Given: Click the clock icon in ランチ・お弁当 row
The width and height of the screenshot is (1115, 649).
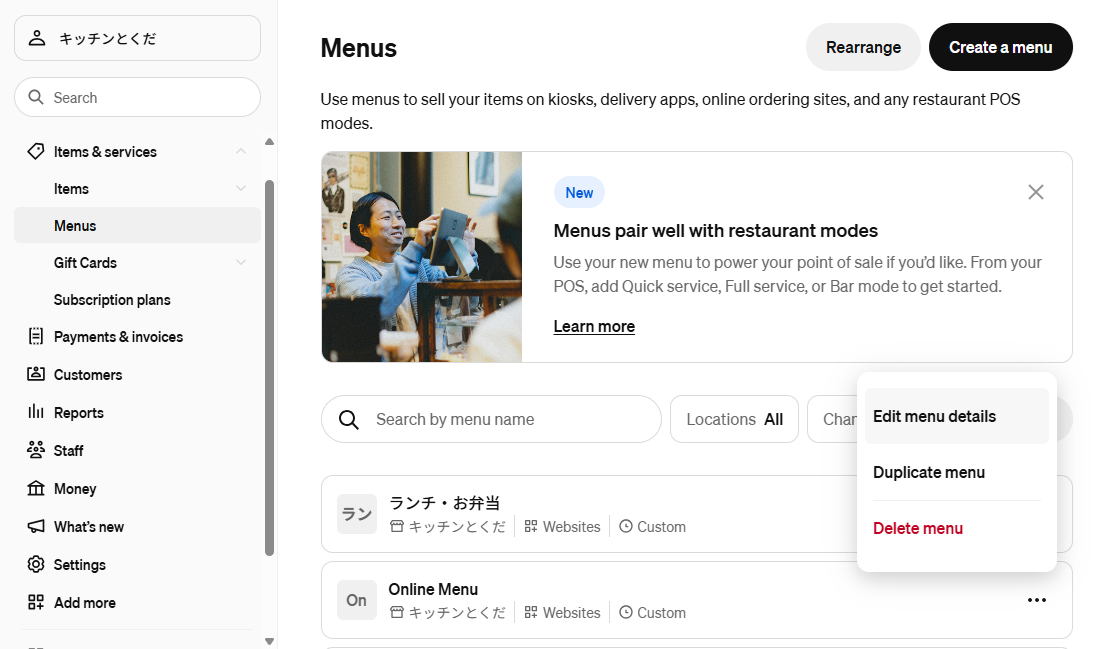Looking at the screenshot, I should pos(626,527).
